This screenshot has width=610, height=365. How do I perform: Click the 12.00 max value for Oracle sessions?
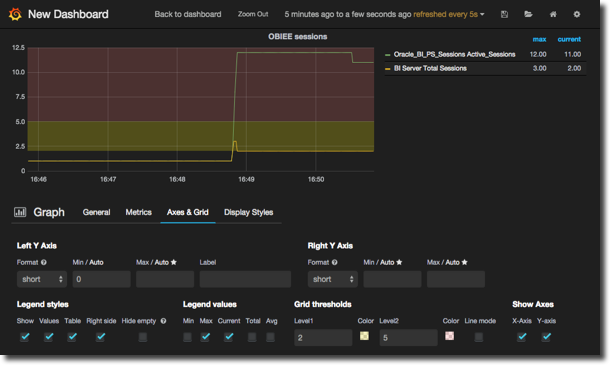coord(538,54)
